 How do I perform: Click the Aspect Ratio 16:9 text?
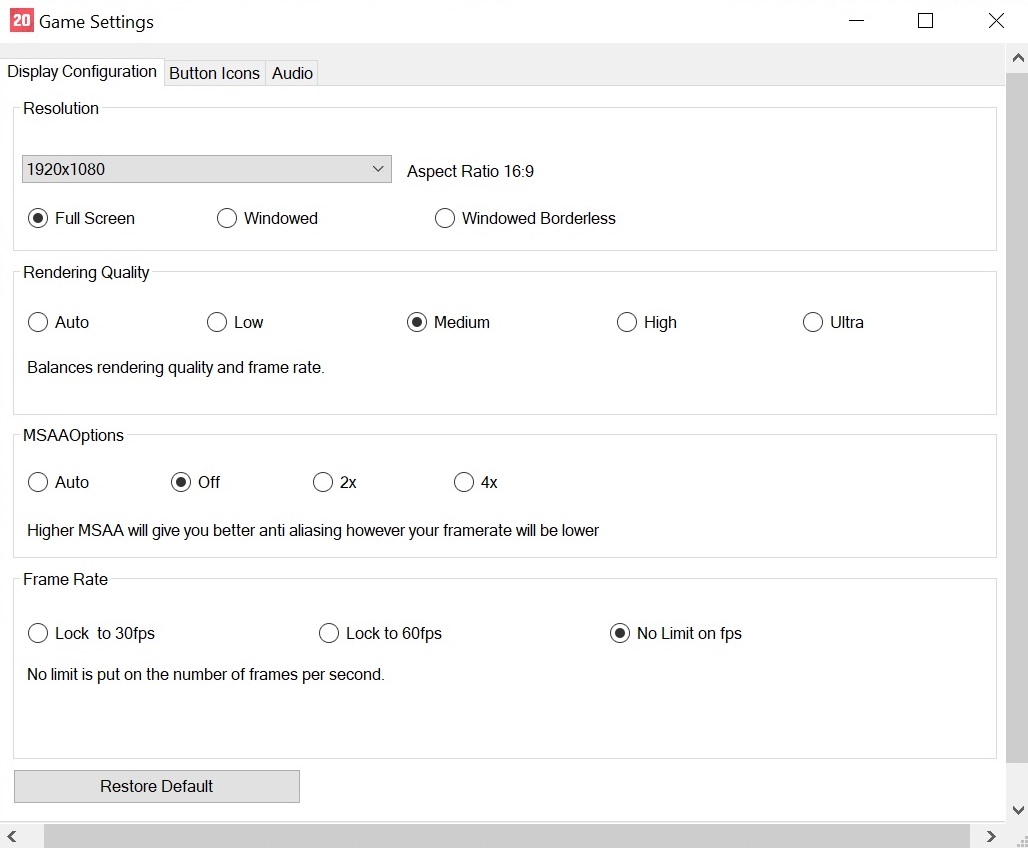tap(470, 171)
